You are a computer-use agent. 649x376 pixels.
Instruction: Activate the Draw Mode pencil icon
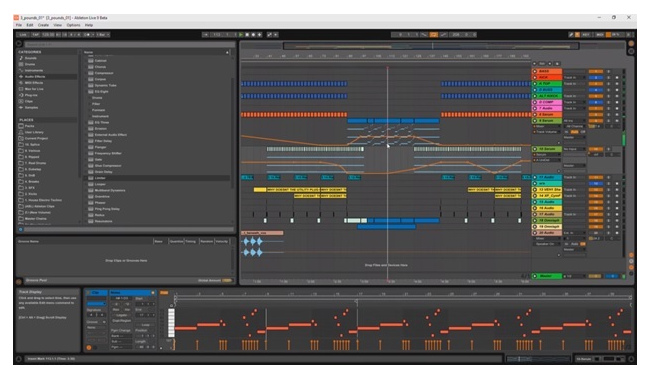571,35
